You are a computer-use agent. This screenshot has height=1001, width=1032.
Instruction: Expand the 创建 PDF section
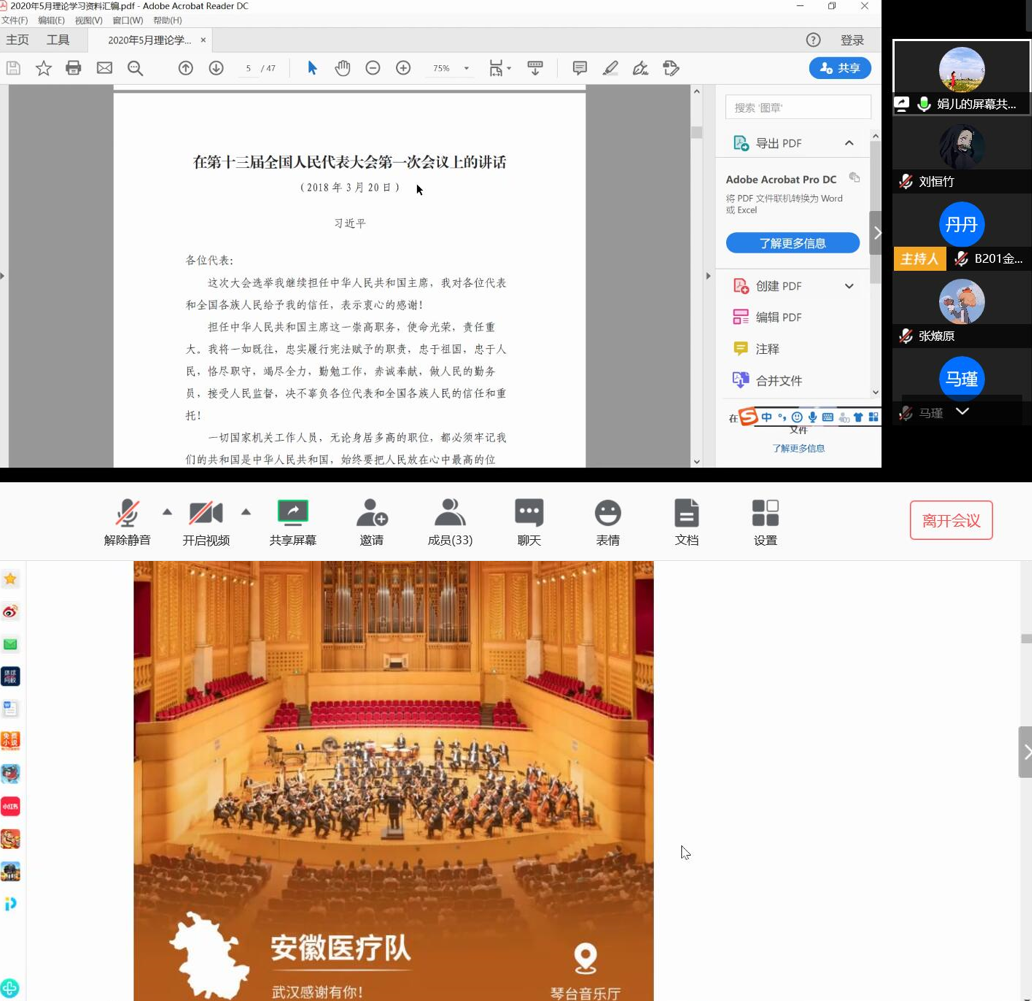tap(849, 286)
